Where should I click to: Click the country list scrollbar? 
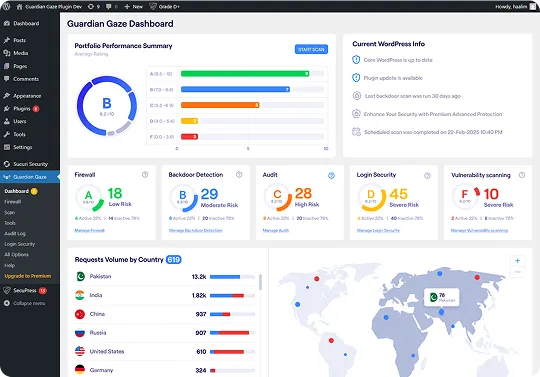click(x=260, y=282)
